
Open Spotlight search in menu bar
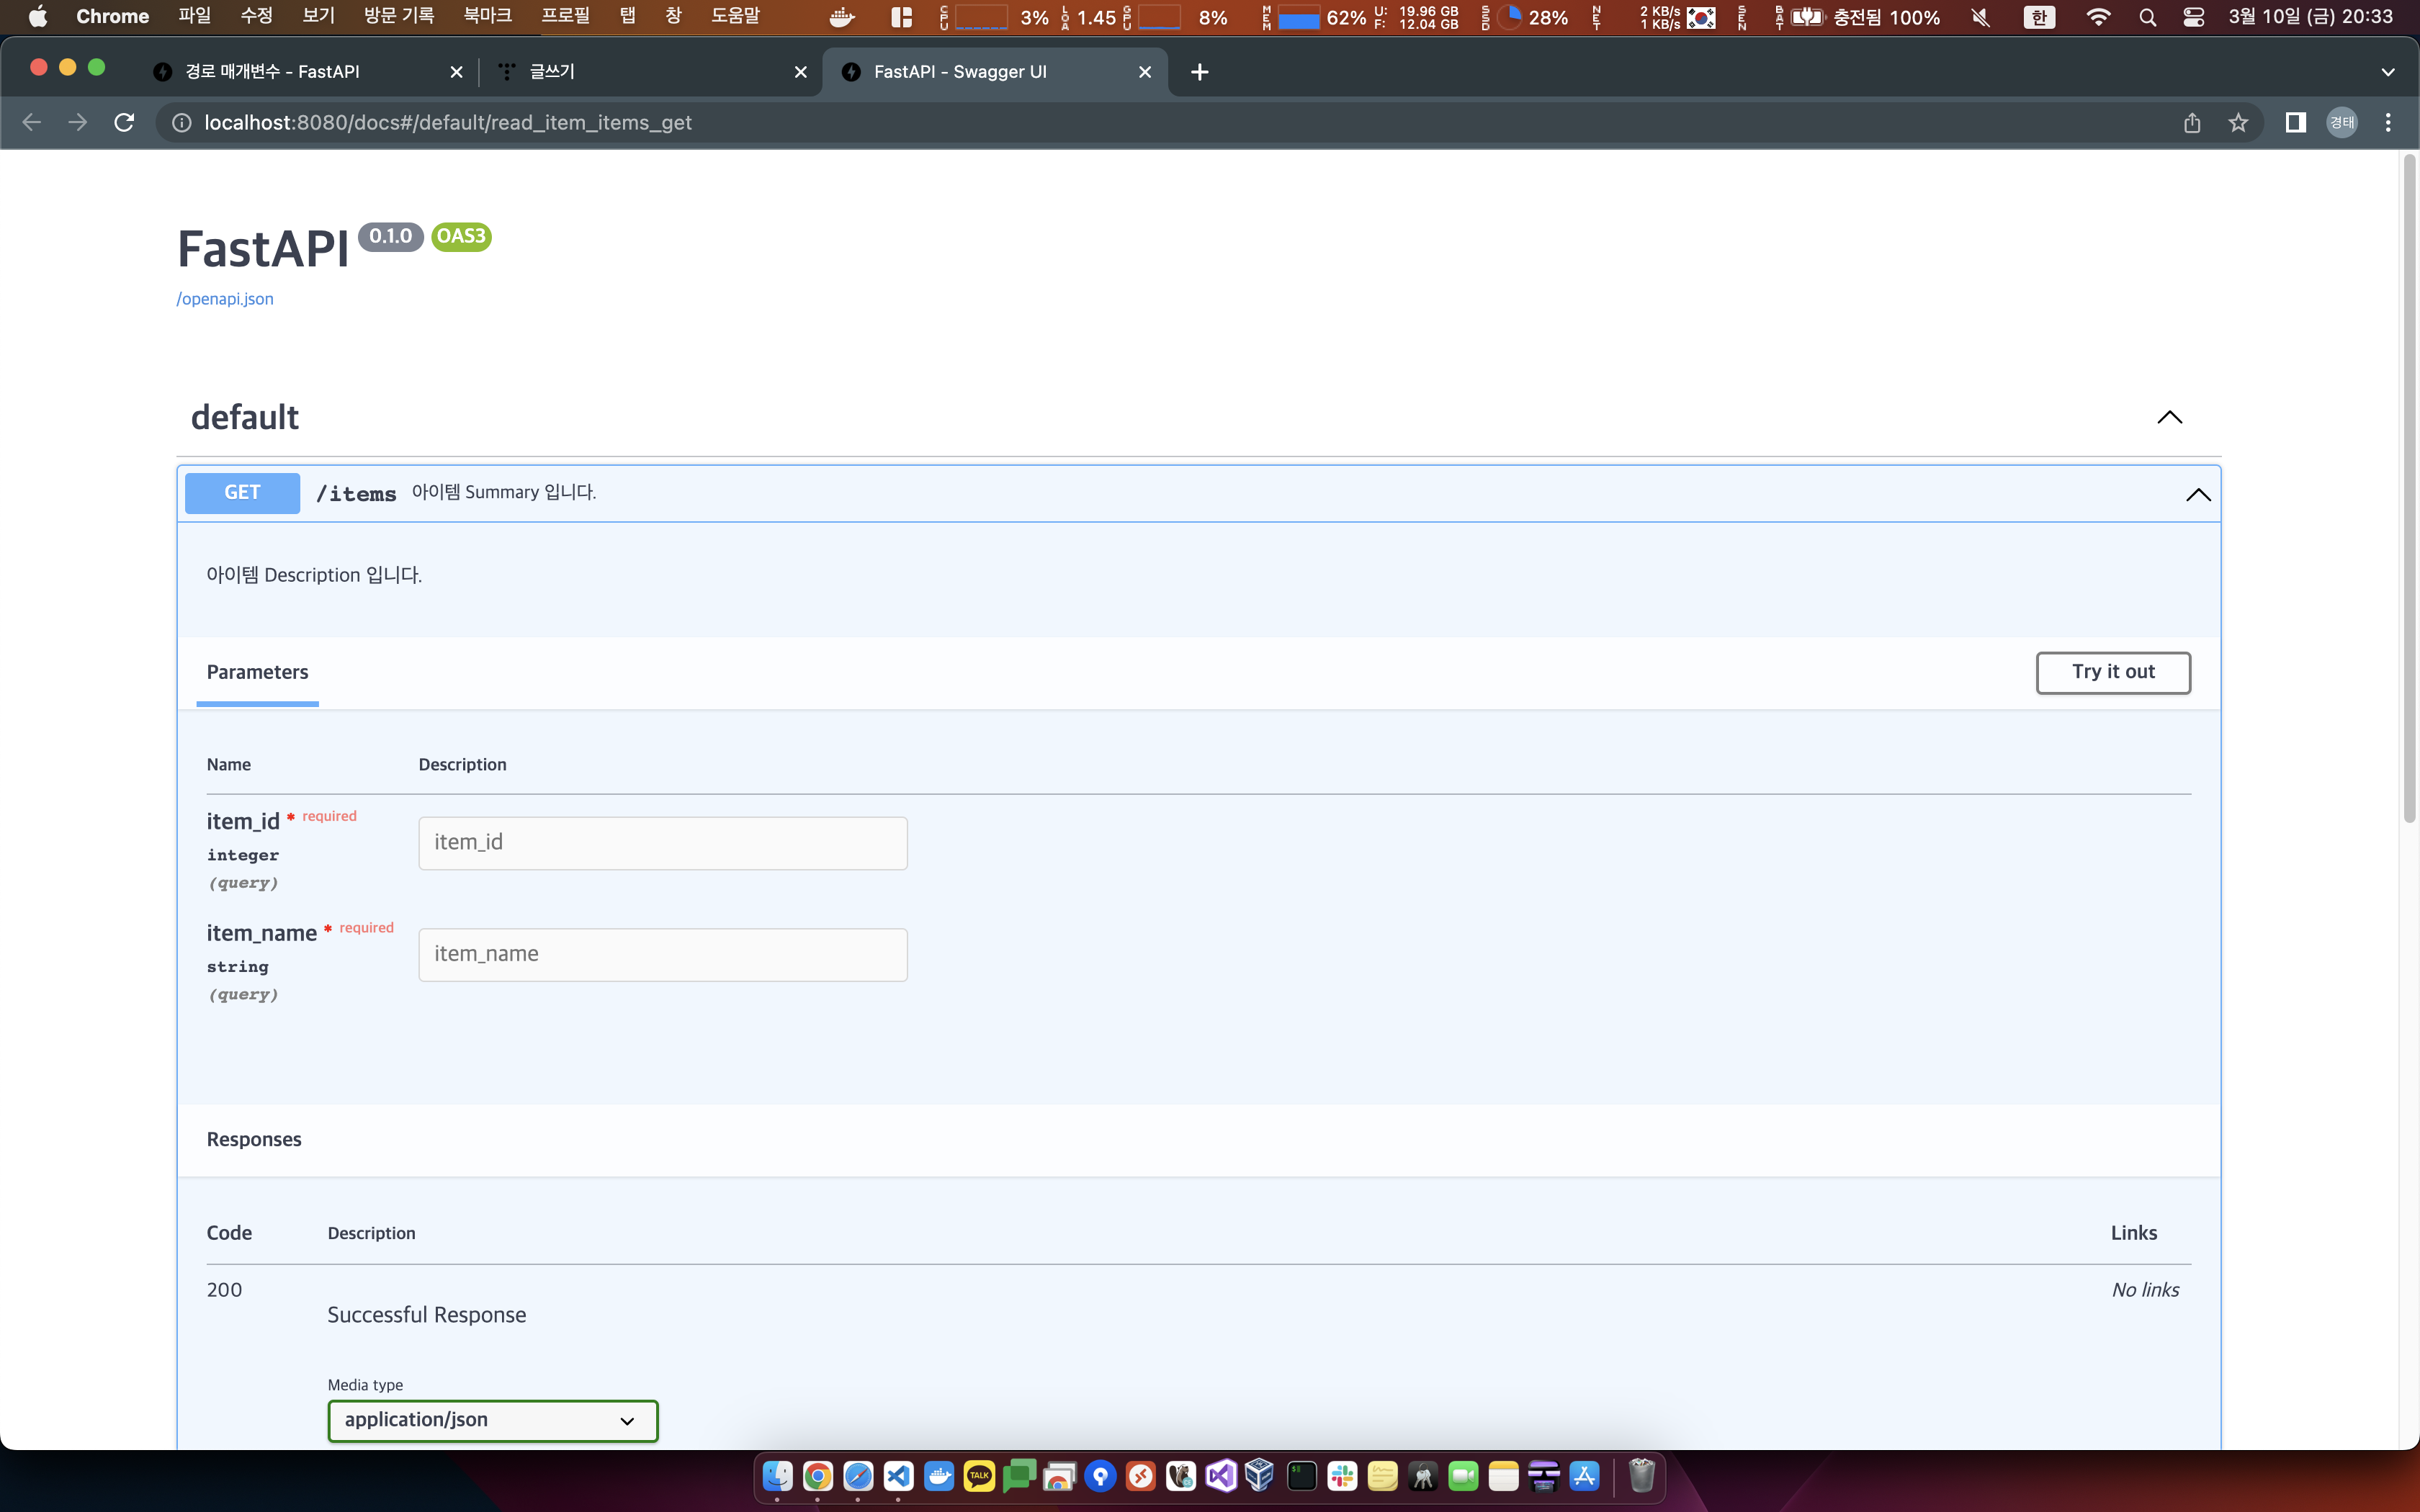[2147, 17]
